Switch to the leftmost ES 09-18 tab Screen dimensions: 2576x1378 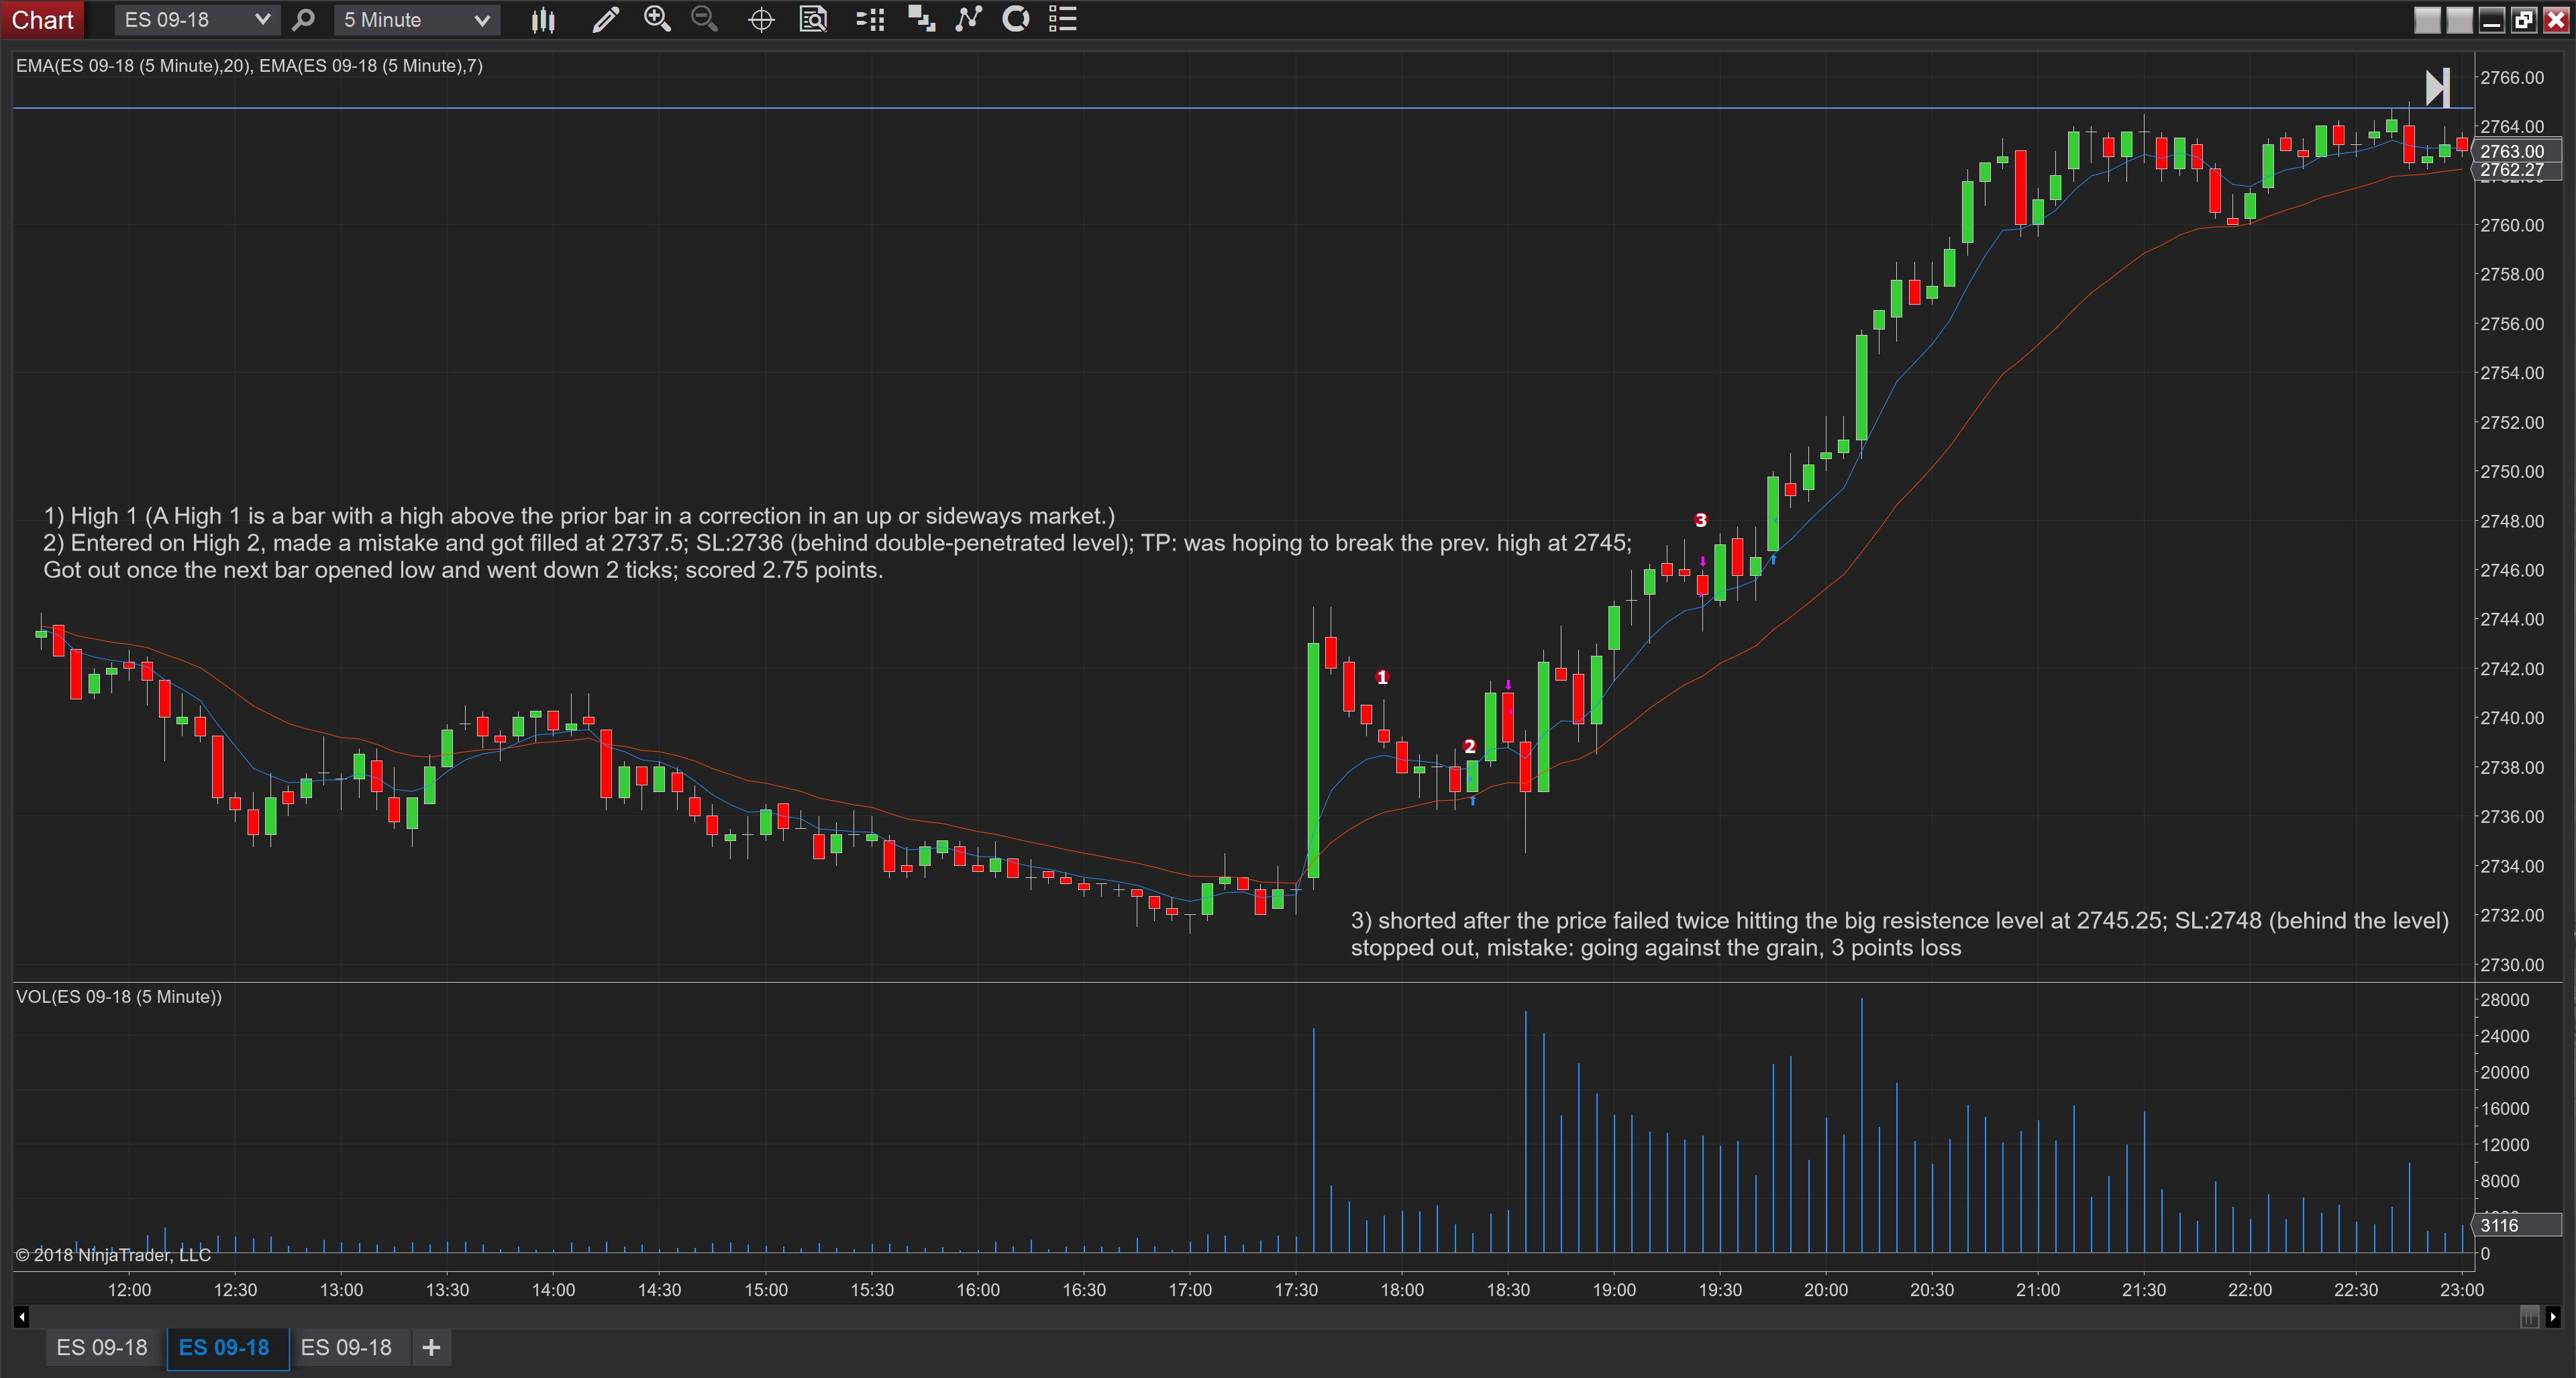click(102, 1348)
